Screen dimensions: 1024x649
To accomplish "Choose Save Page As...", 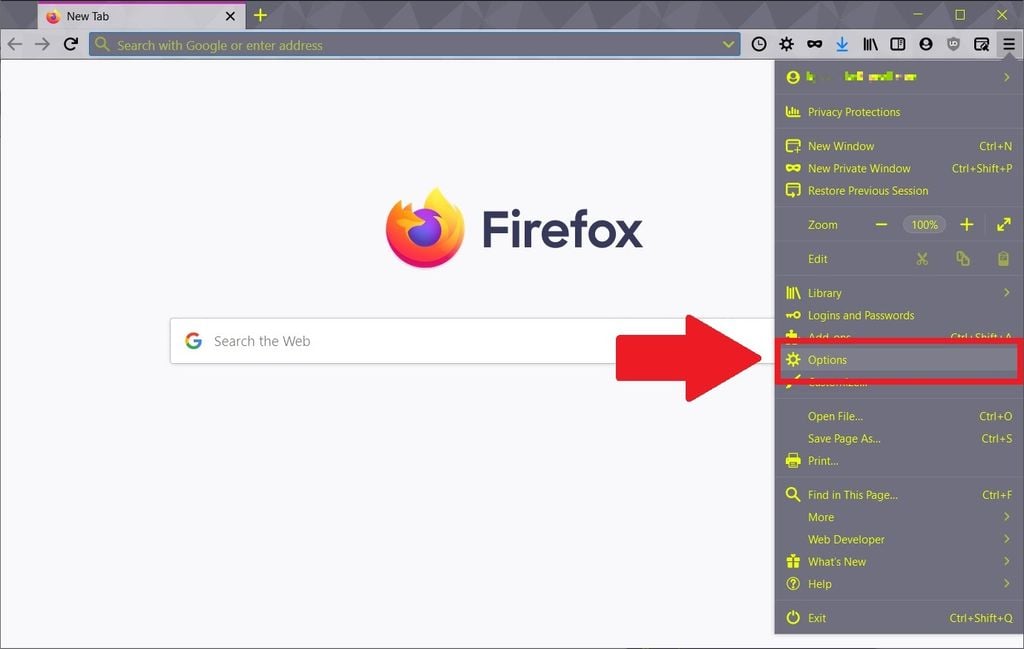I will (899, 438).
